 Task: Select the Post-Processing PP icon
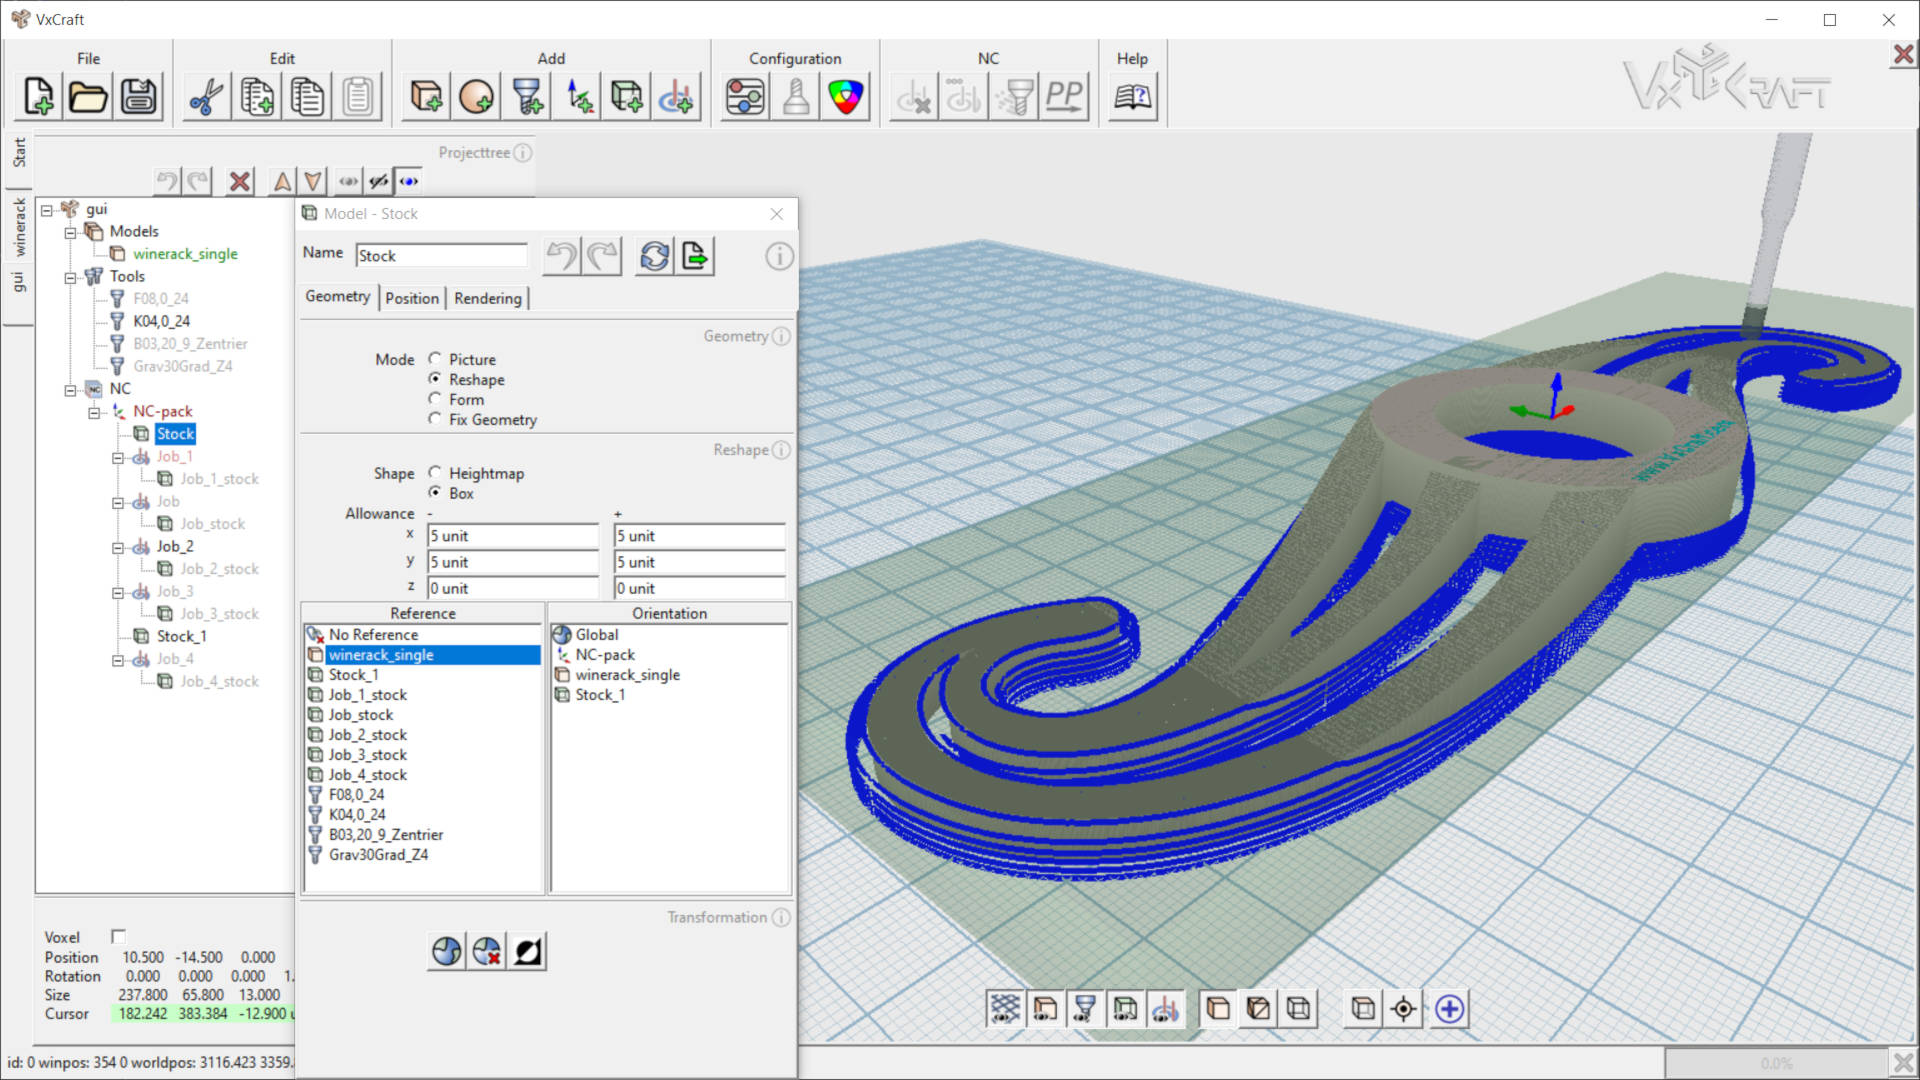(1067, 98)
